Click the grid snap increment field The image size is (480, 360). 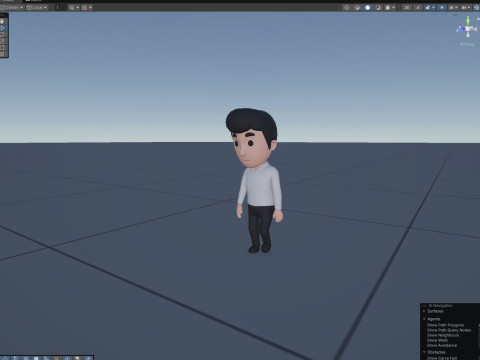(61, 7)
